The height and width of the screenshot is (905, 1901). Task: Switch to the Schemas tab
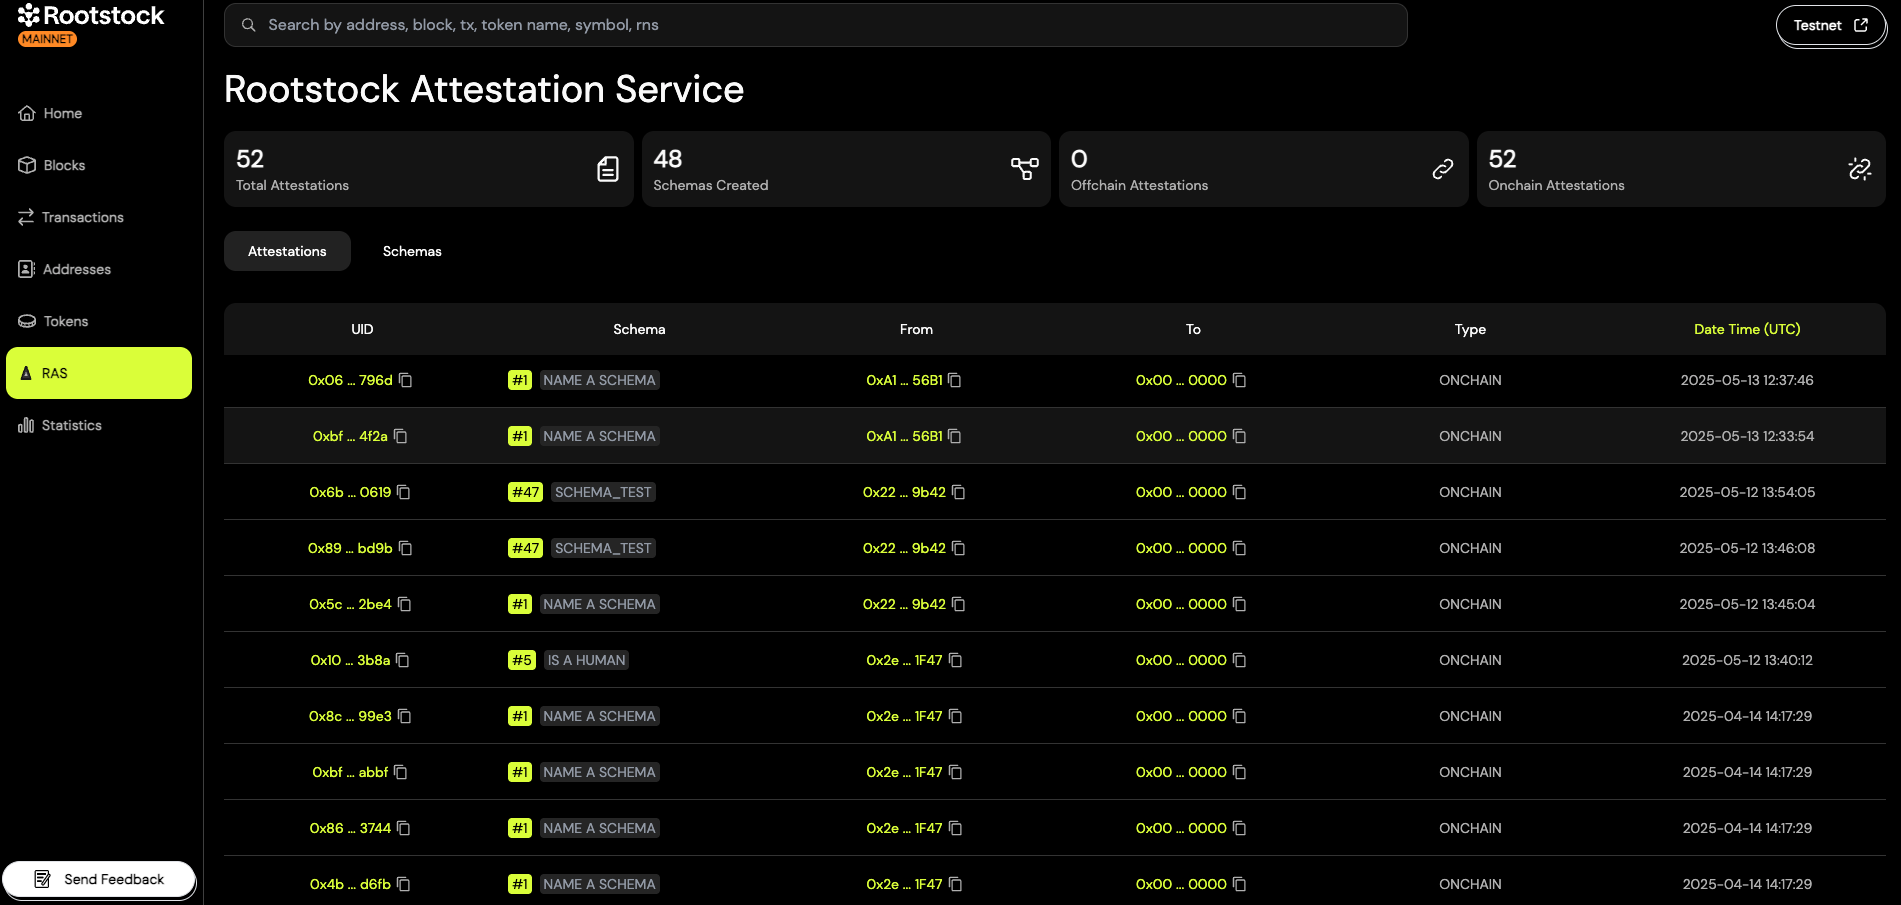coord(412,251)
